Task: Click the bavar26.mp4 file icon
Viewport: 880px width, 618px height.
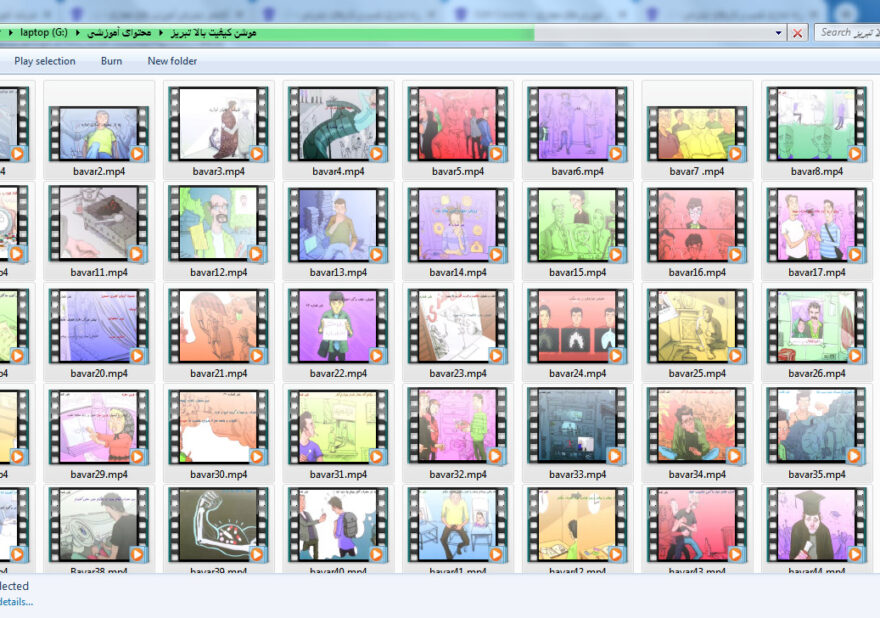Action: (817, 326)
